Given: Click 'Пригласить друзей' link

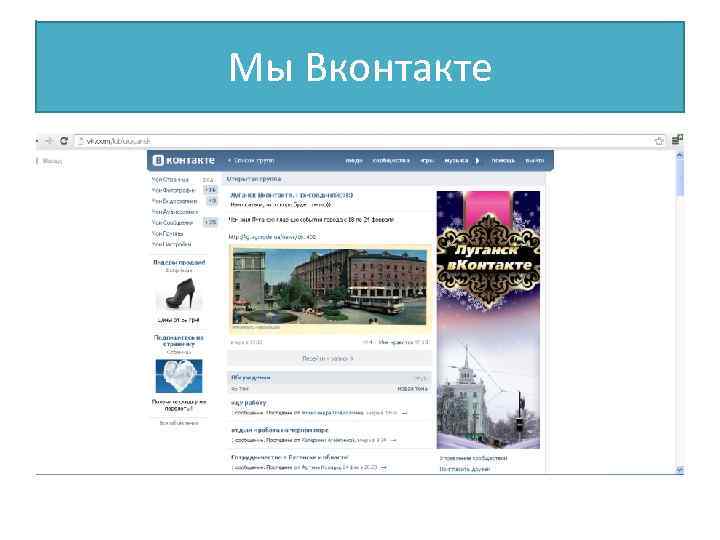Looking at the screenshot, I should pyautogui.click(x=465, y=469).
